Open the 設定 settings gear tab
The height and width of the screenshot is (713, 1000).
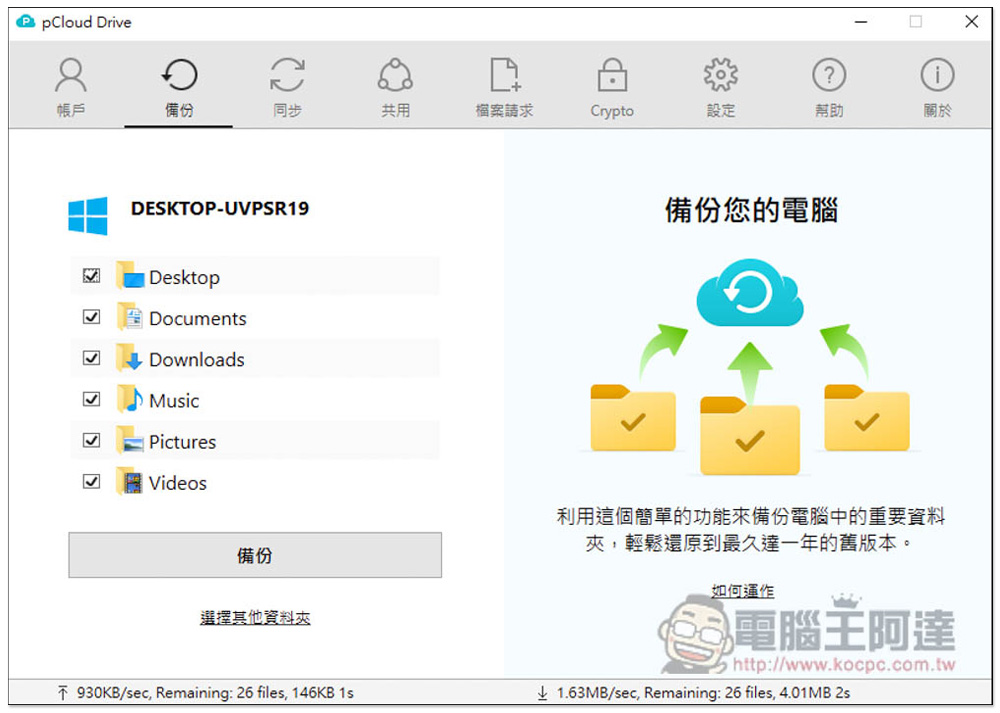(721, 87)
